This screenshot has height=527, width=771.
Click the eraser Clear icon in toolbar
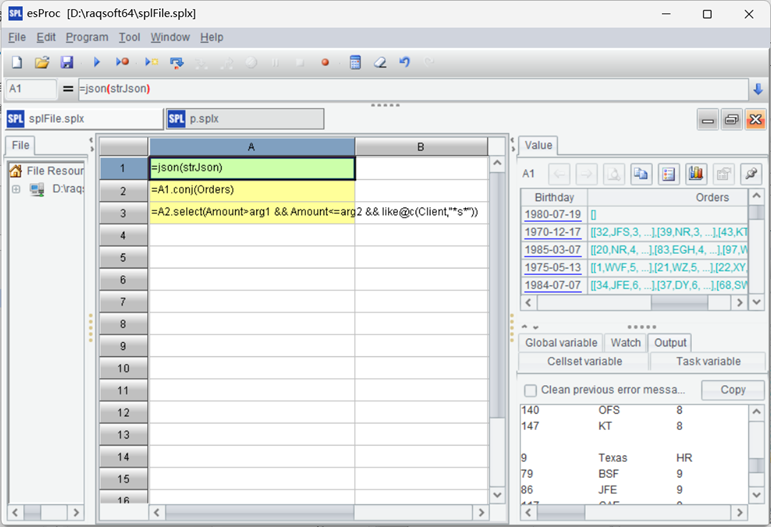pos(379,62)
